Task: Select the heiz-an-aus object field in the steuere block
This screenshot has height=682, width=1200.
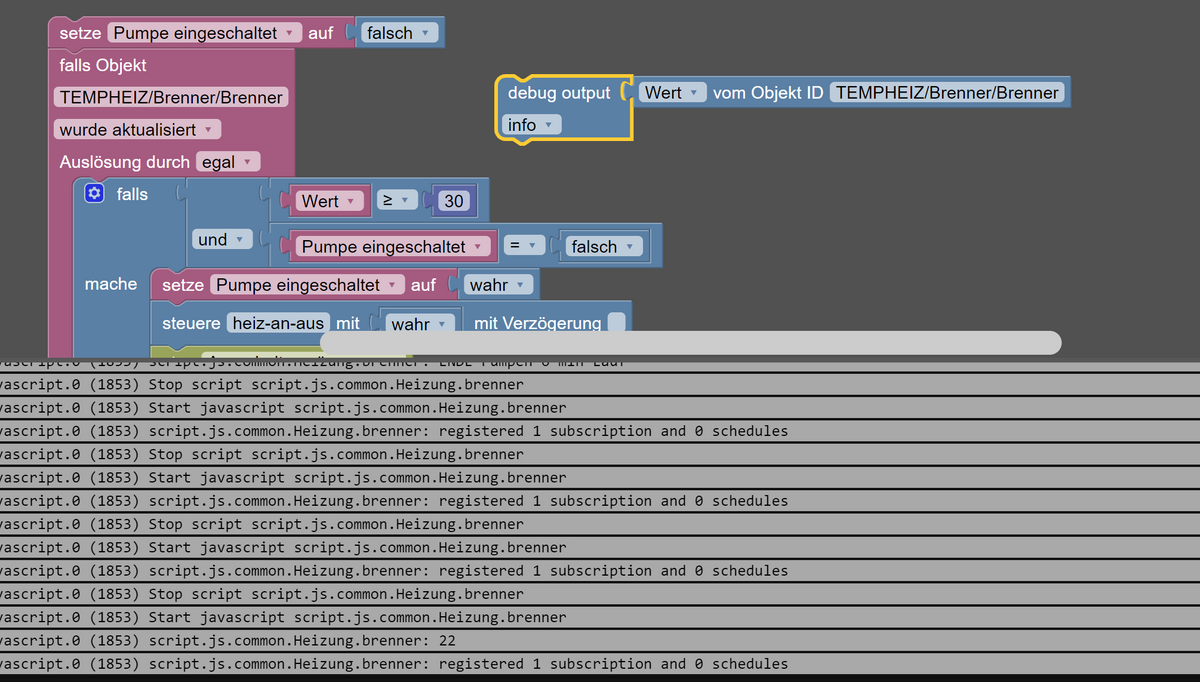Action: pos(278,323)
